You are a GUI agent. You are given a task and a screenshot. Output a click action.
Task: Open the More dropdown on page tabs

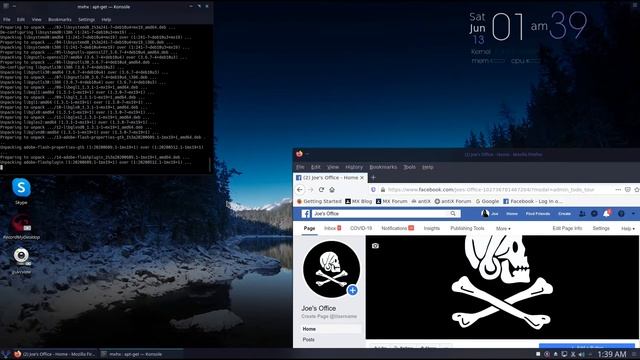coord(503,229)
